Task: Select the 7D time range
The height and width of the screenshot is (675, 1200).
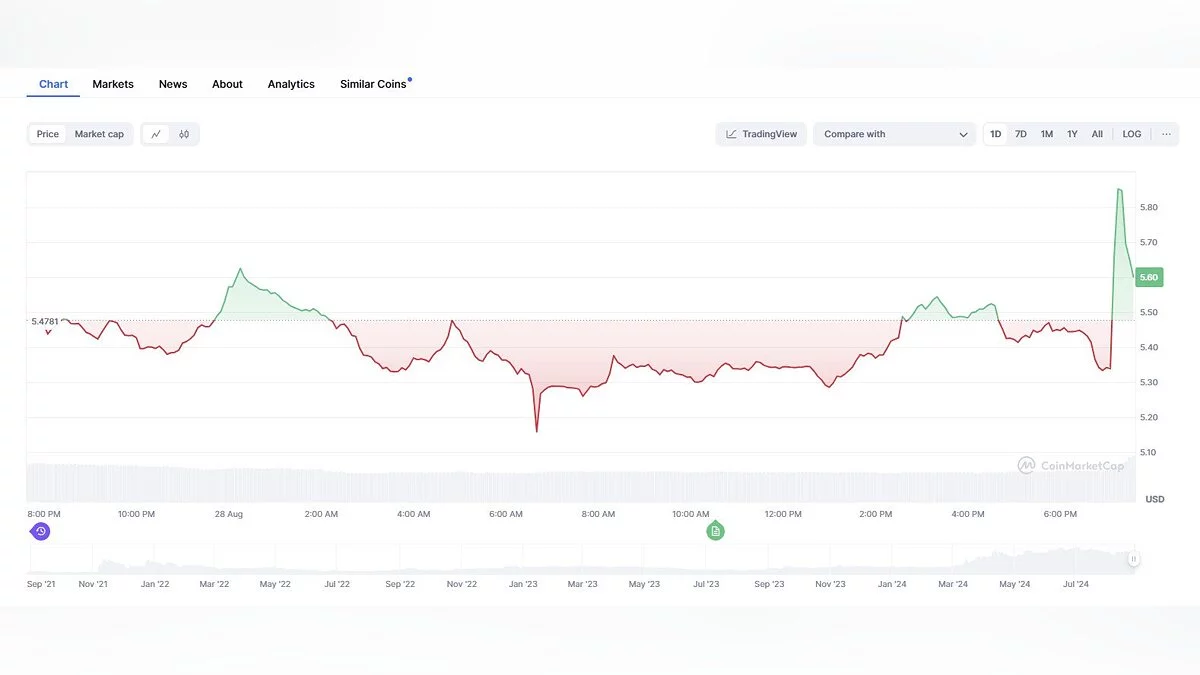Action: click(1021, 134)
